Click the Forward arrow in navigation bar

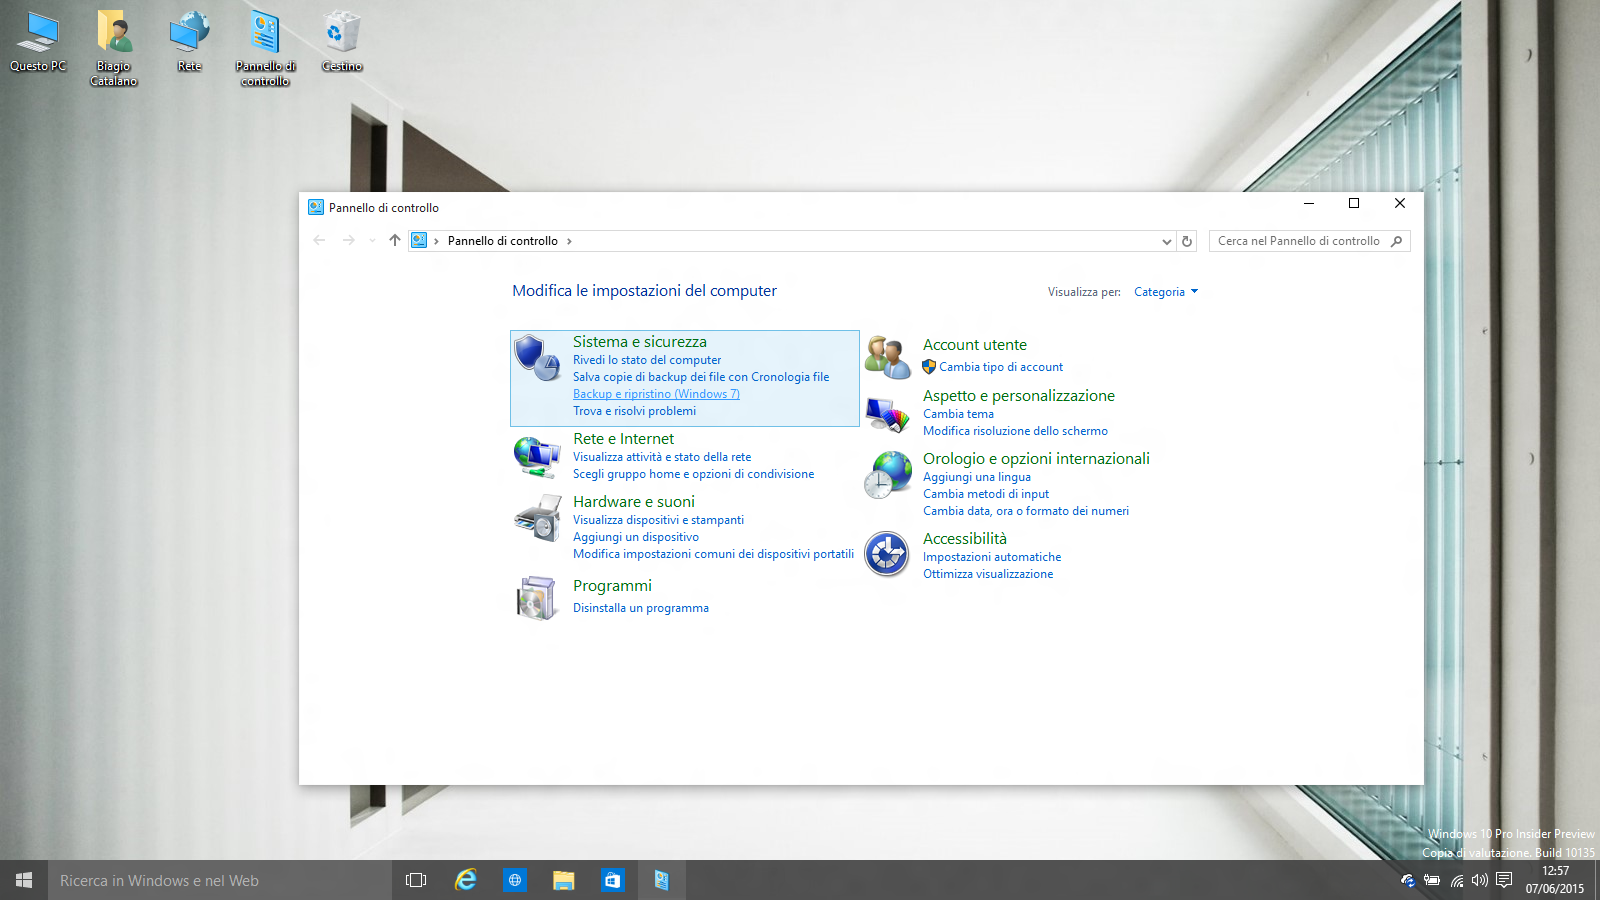(x=348, y=240)
